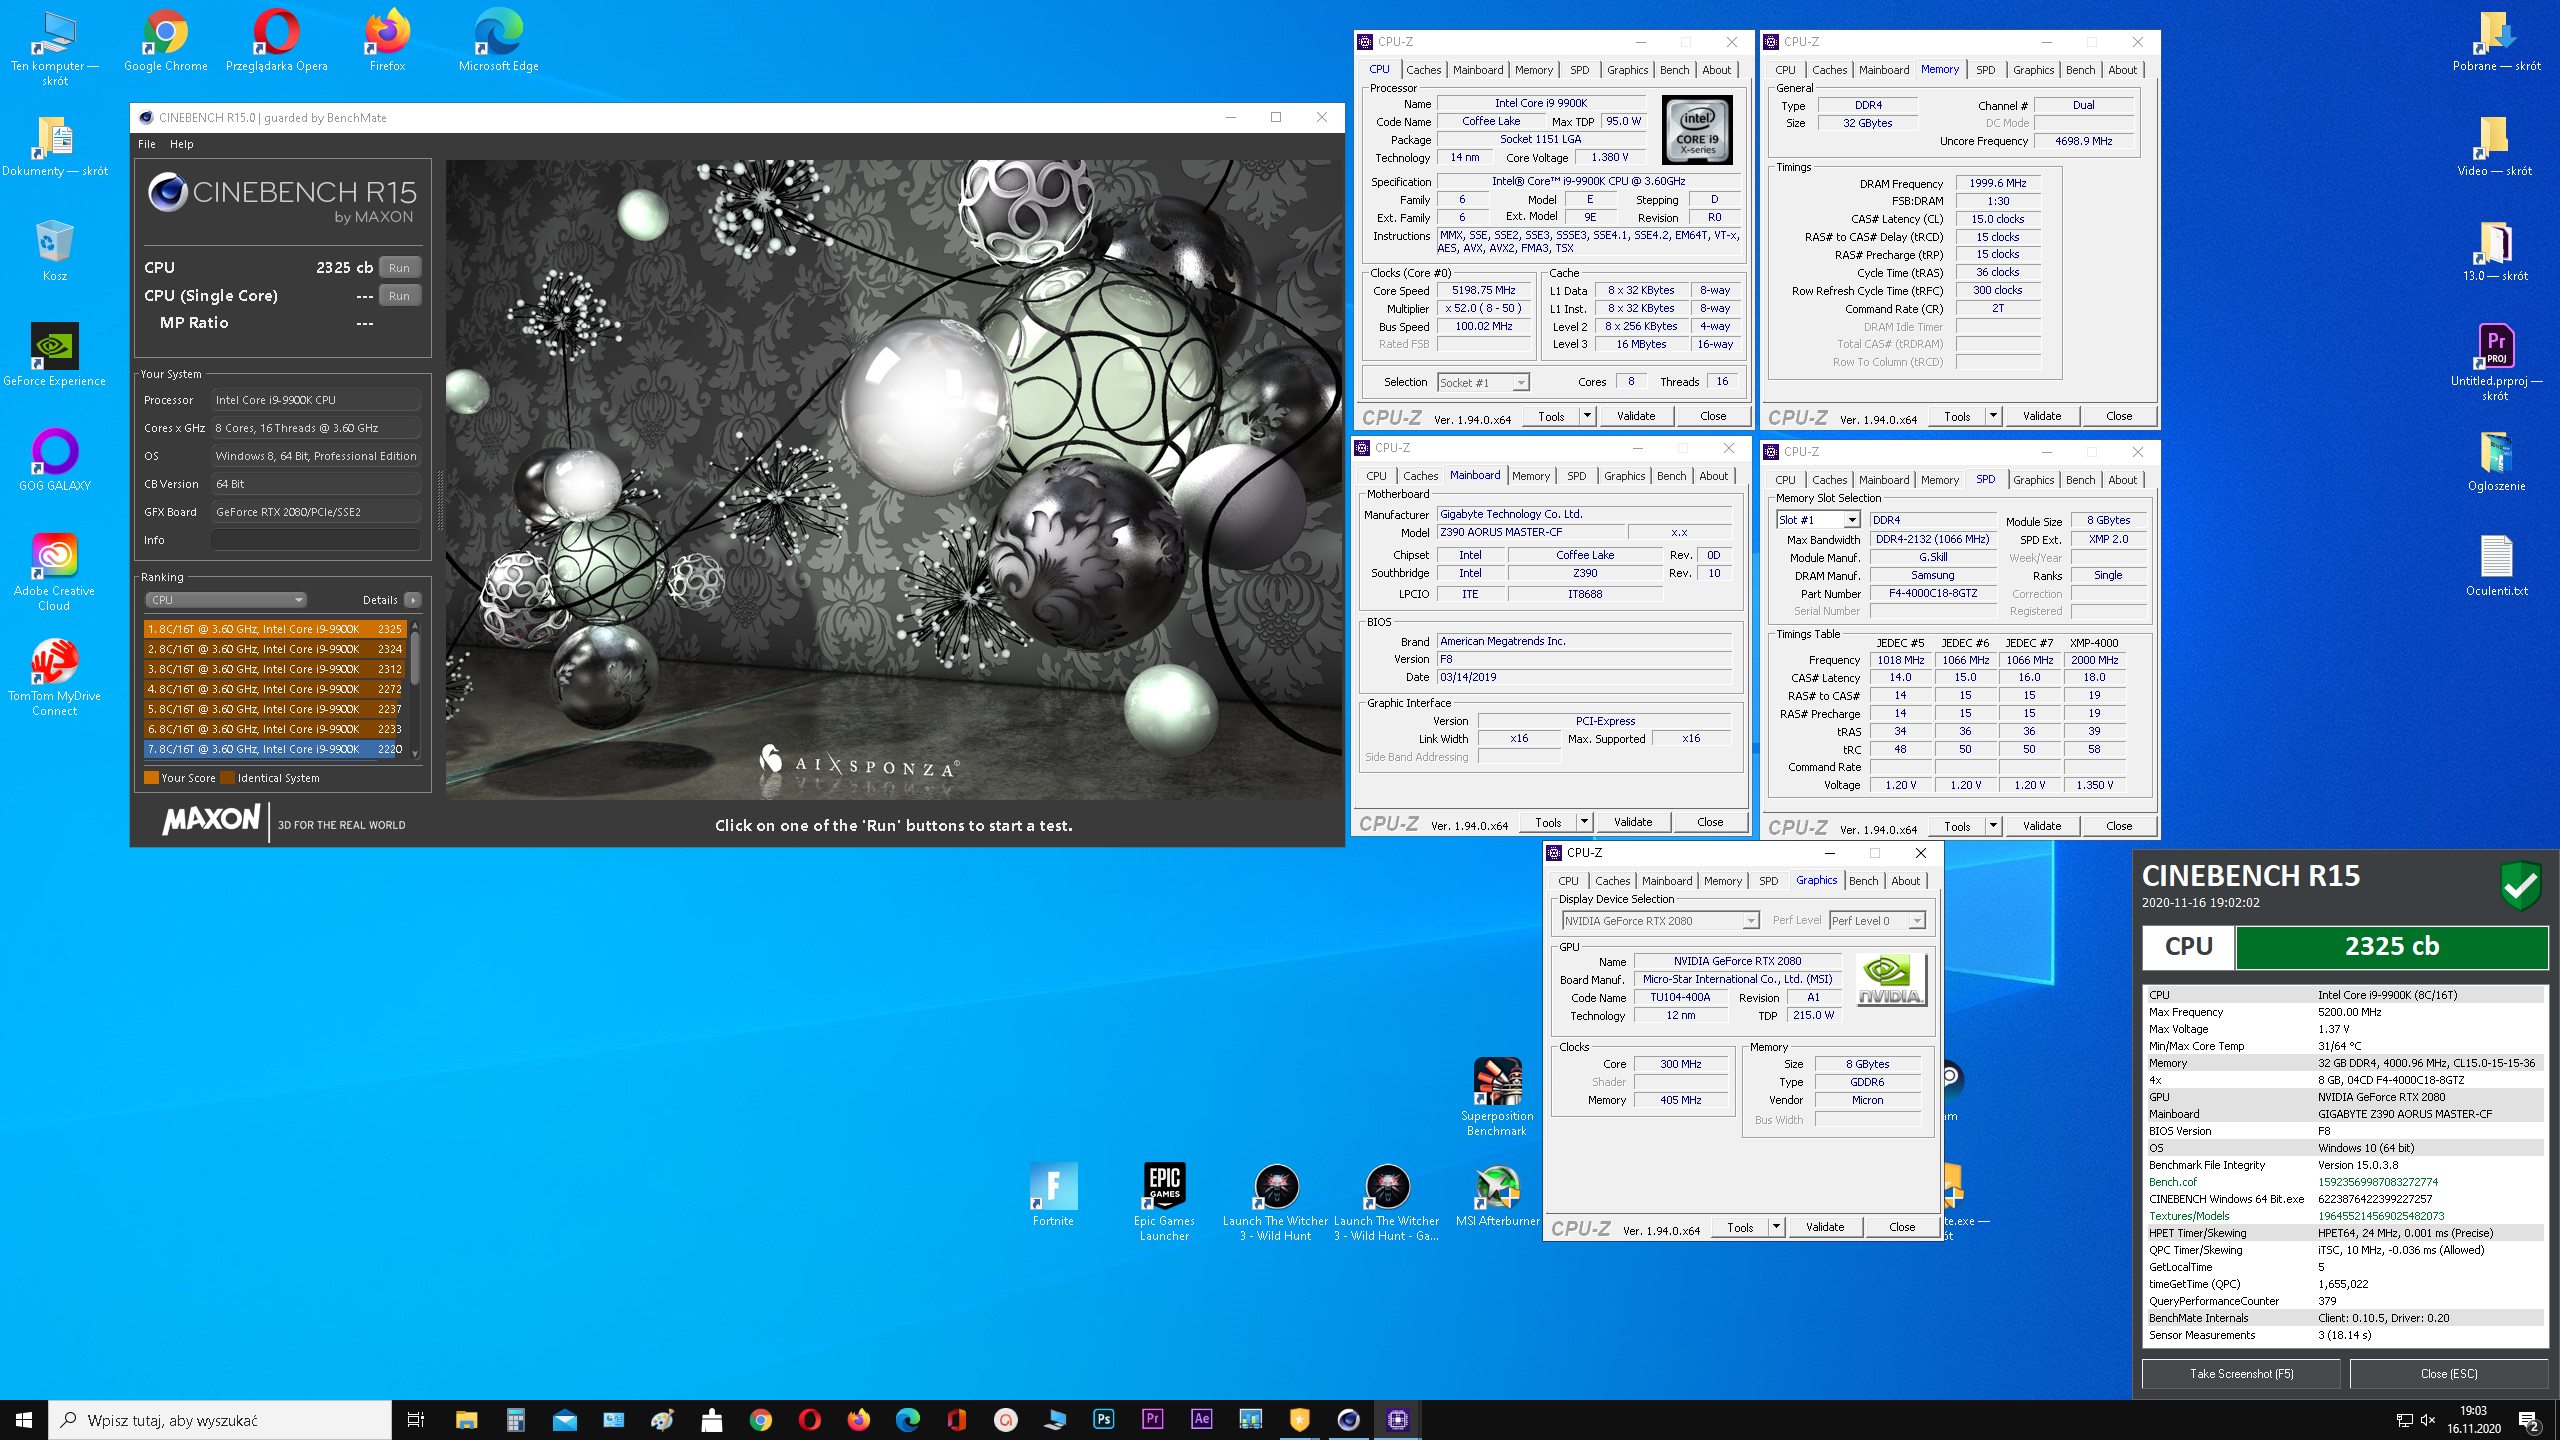The height and width of the screenshot is (1440, 2560).
Task: Switch to About tab in CPU-Z SPD window
Action: point(2123,480)
